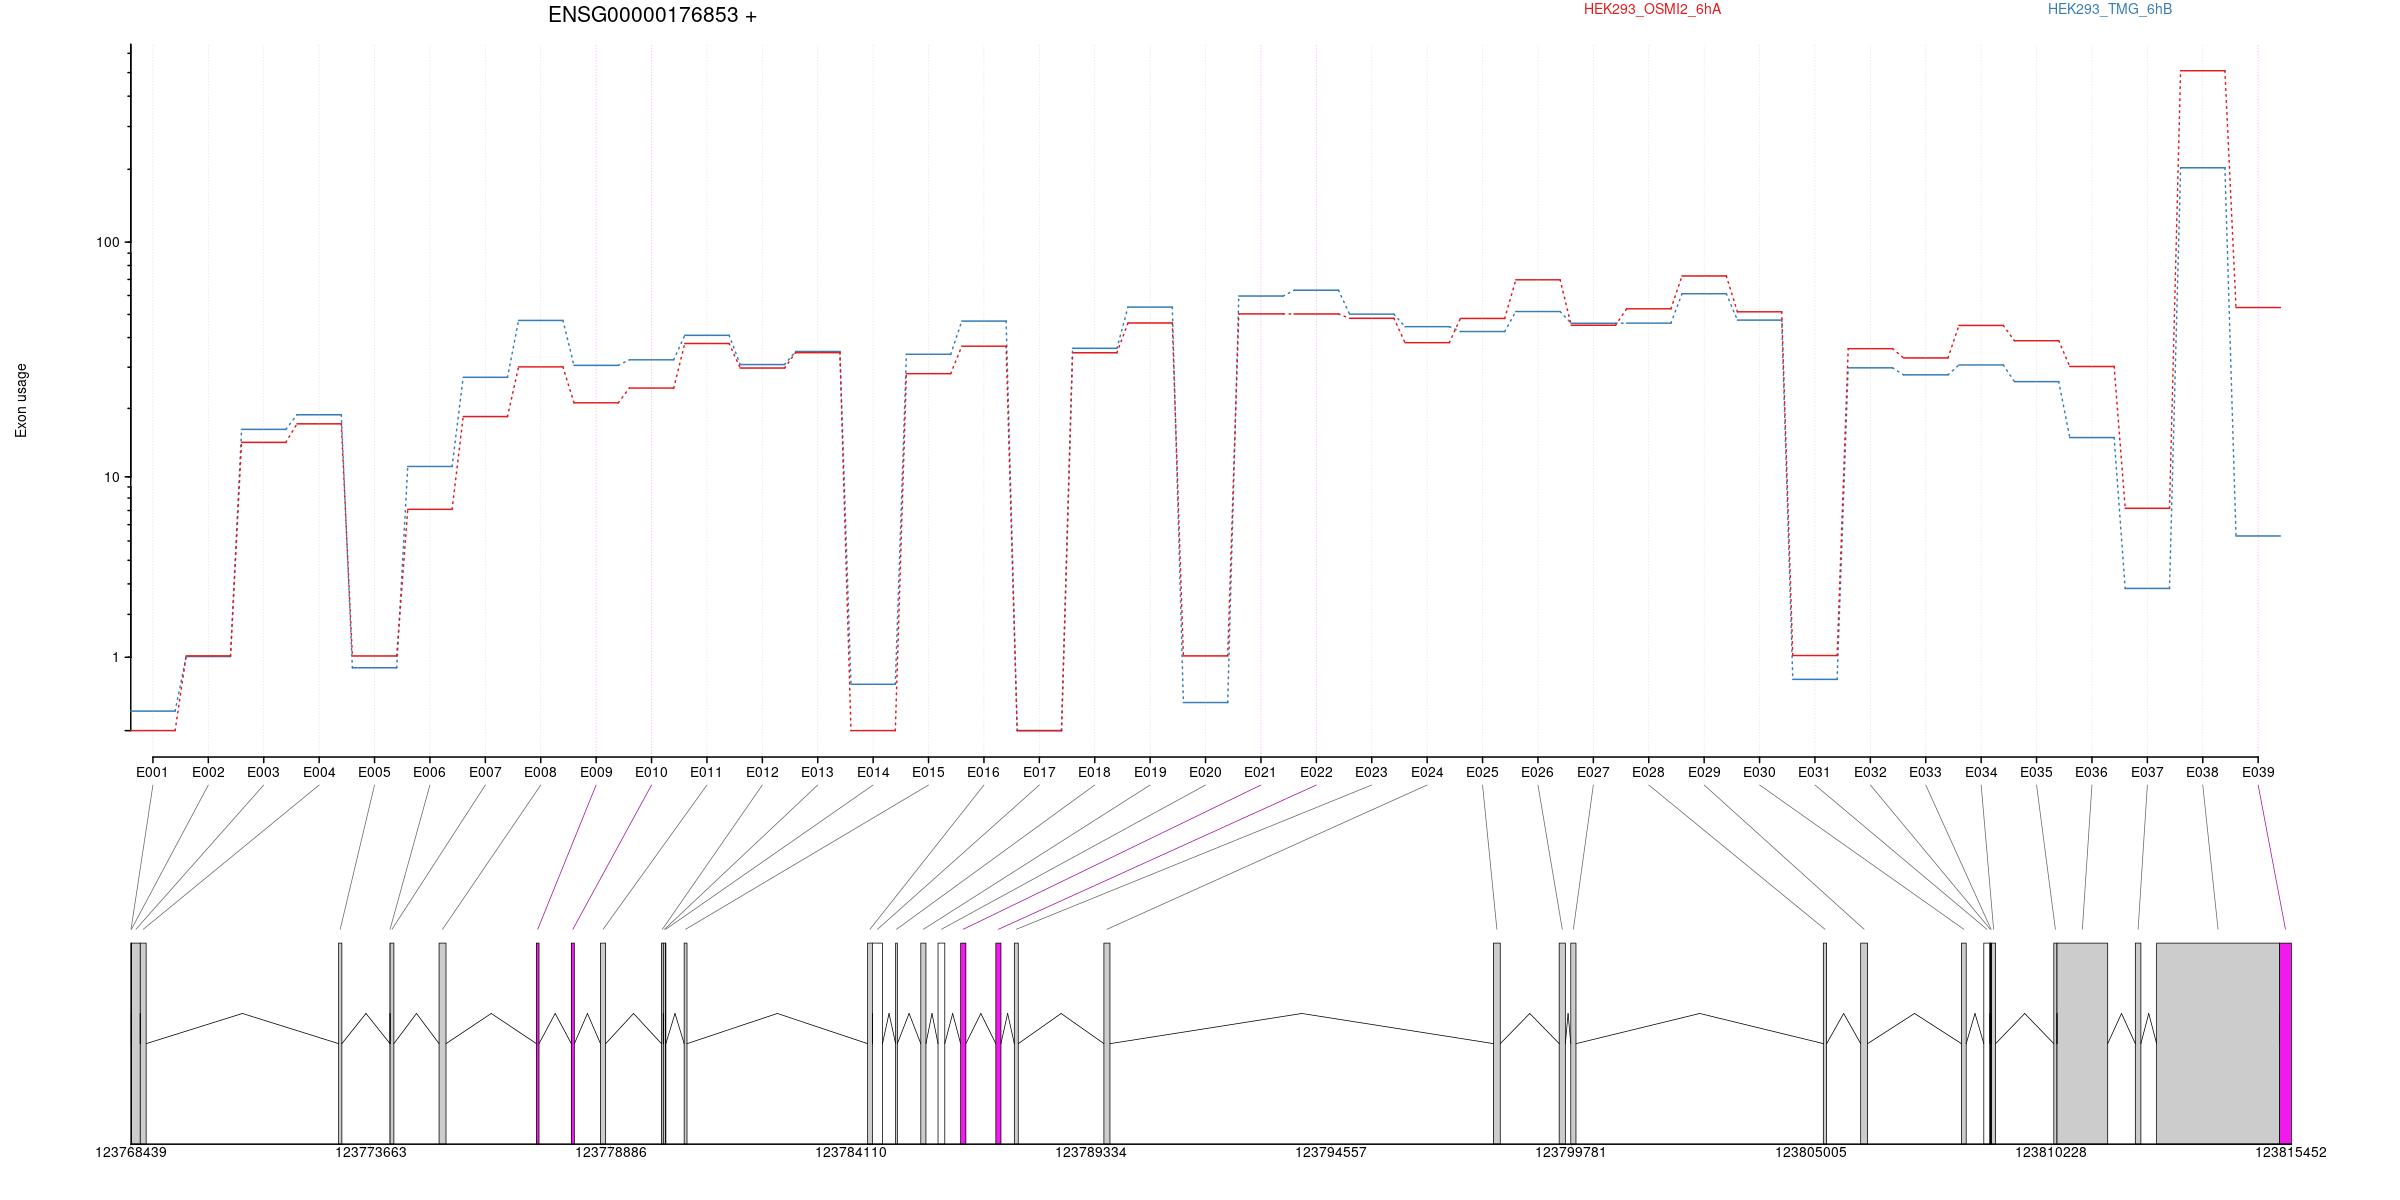Click exon label E004
This screenshot has height=1200, width=2400.
(x=319, y=772)
